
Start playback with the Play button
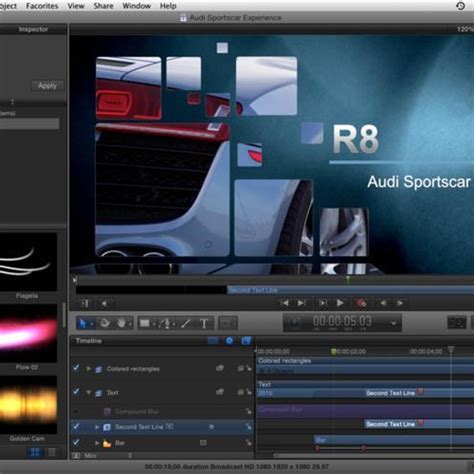click(x=340, y=303)
